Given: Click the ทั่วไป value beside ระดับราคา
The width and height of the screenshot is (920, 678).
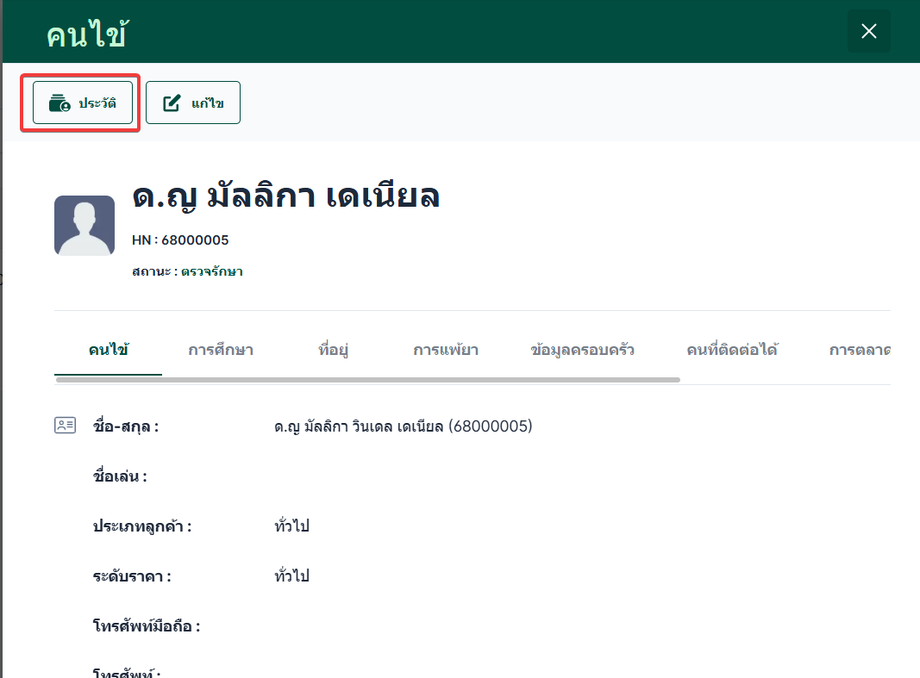Looking at the screenshot, I should [292, 575].
